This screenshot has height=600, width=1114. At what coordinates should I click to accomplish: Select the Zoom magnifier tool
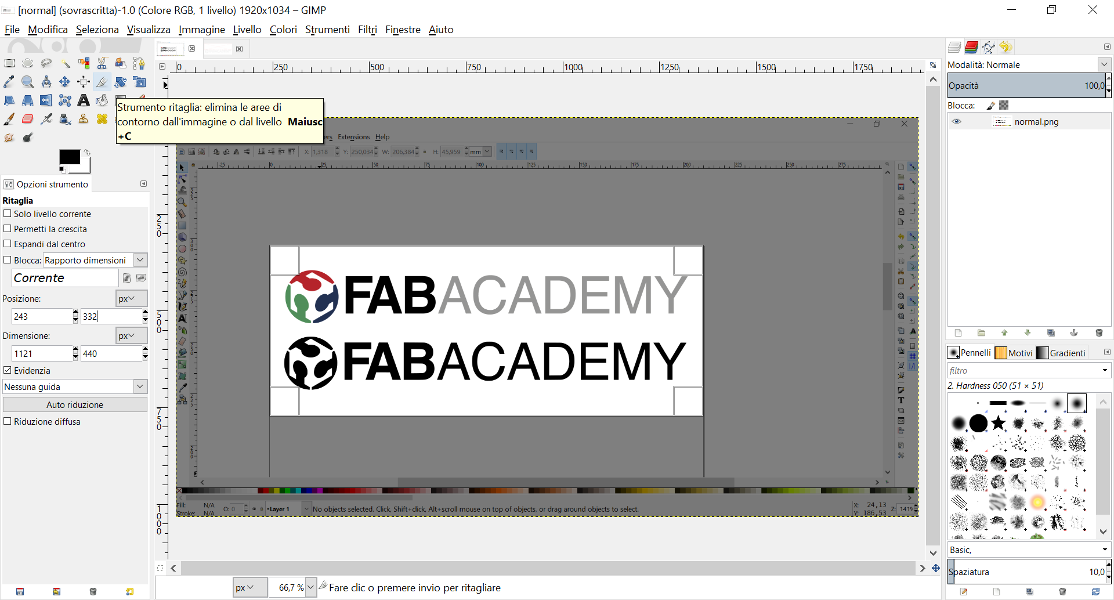[28, 82]
